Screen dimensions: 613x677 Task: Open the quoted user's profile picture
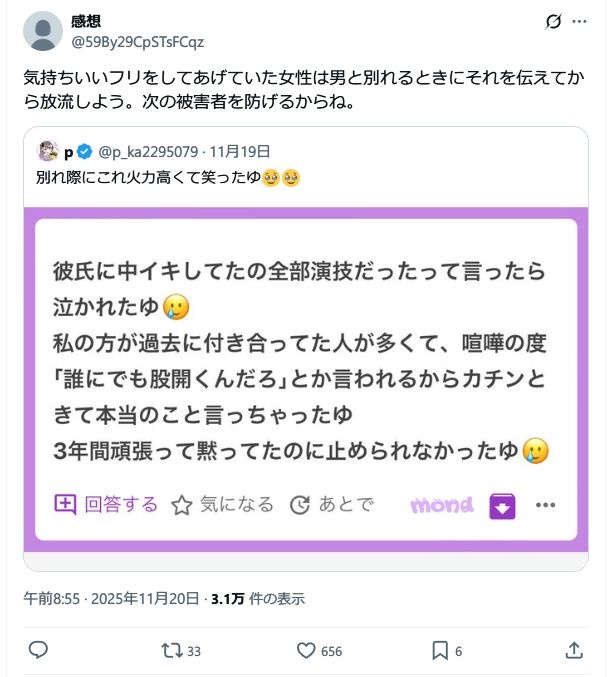[x=47, y=152]
